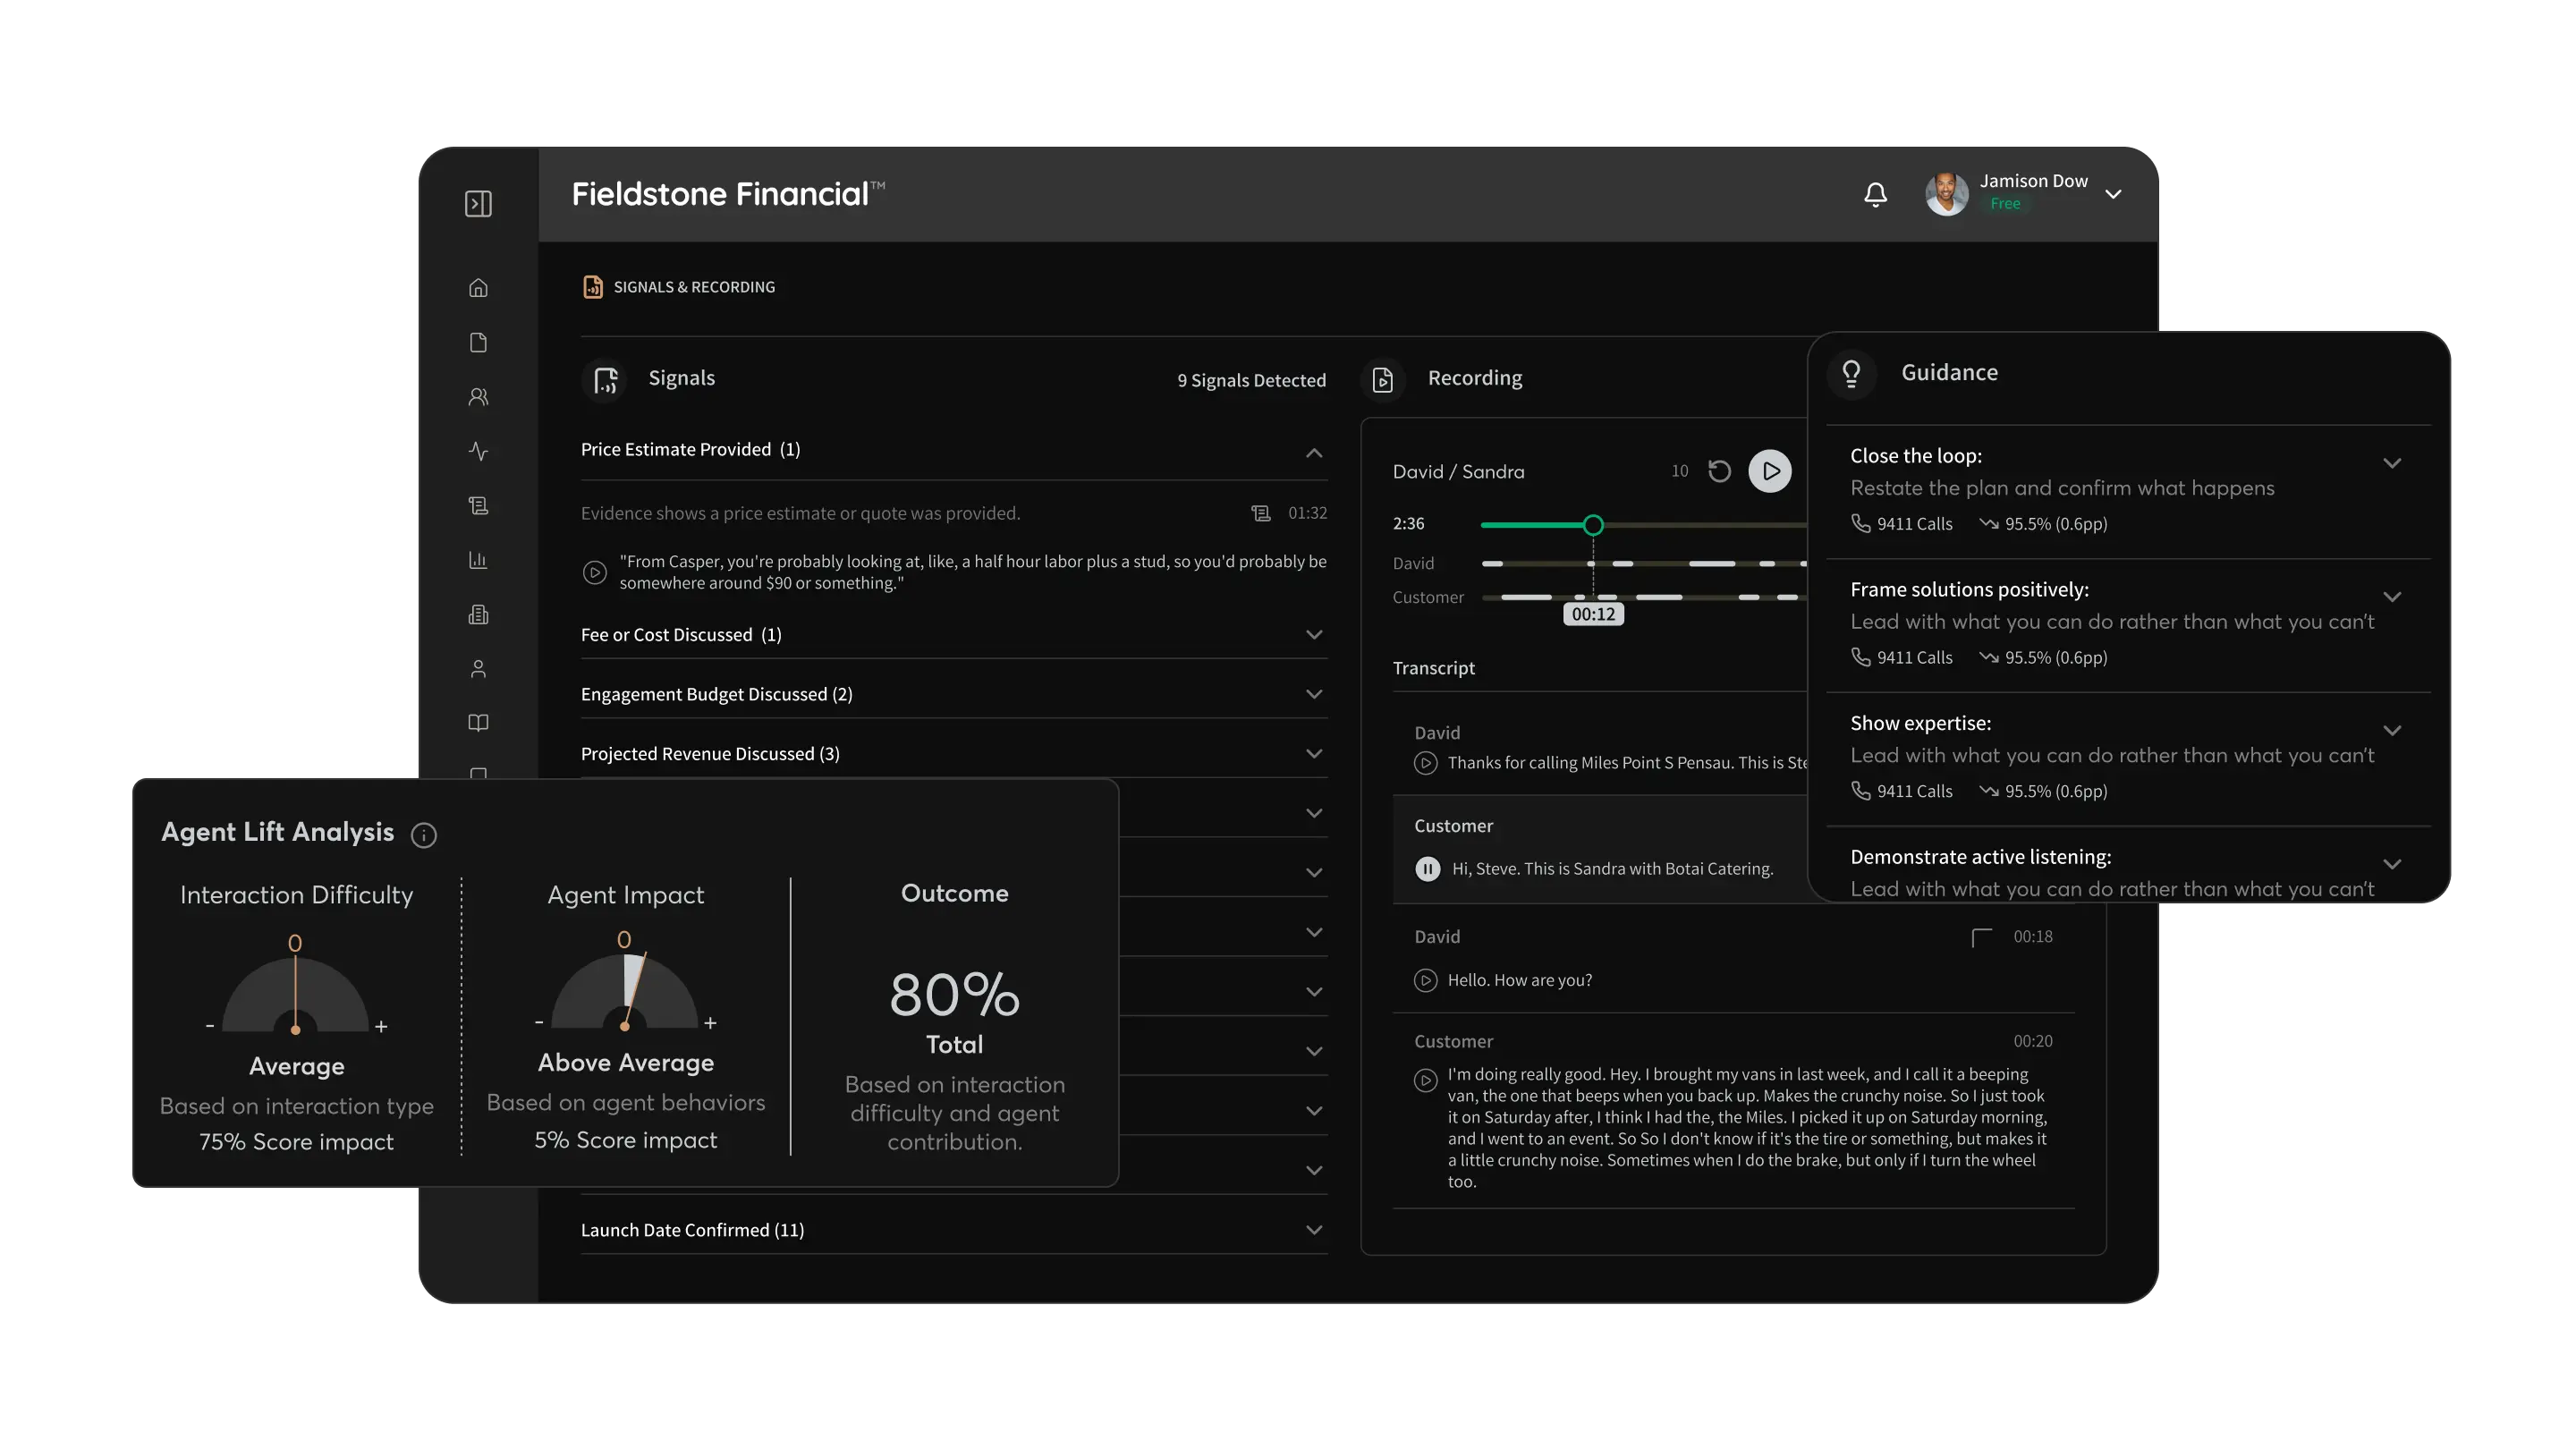Screen dimensions: 2576x1449
Task: Play the "Thanks for calling Miles Point" line
Action: pyautogui.click(x=1426, y=764)
